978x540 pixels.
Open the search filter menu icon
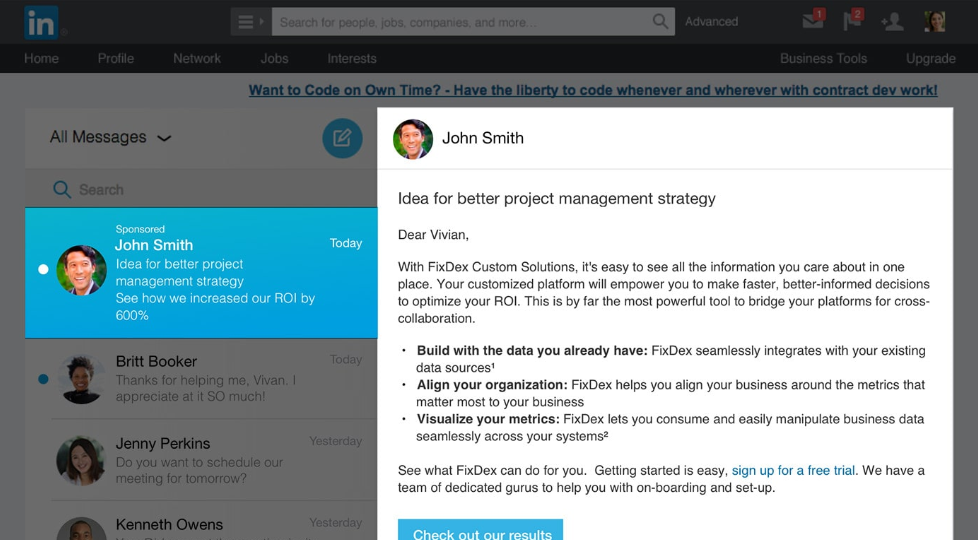coord(251,22)
